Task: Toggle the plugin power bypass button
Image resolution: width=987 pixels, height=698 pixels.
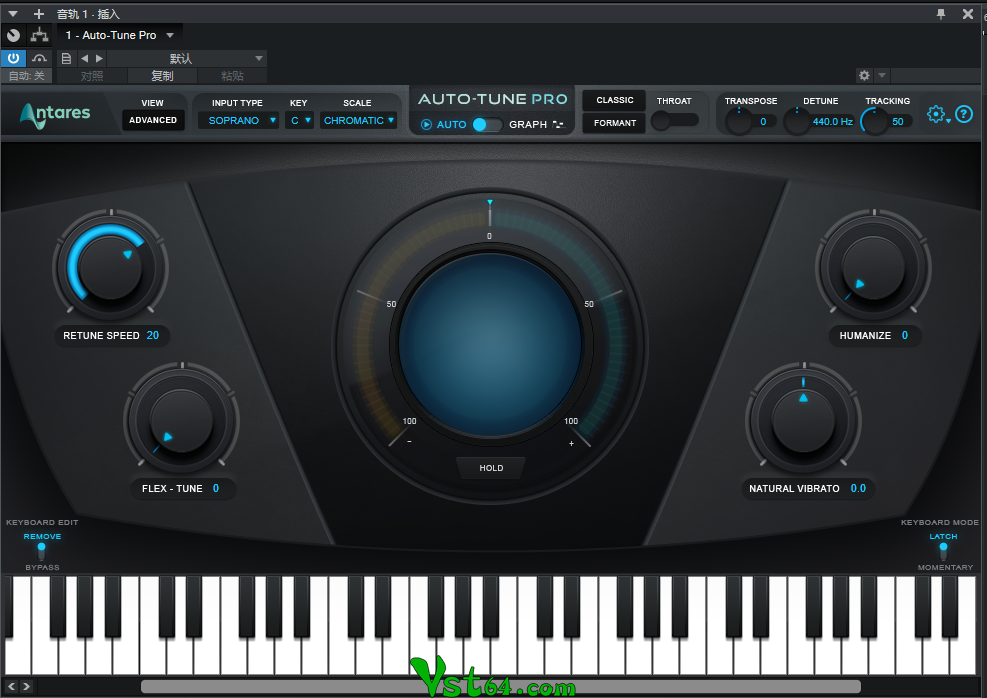Action: click(13, 59)
